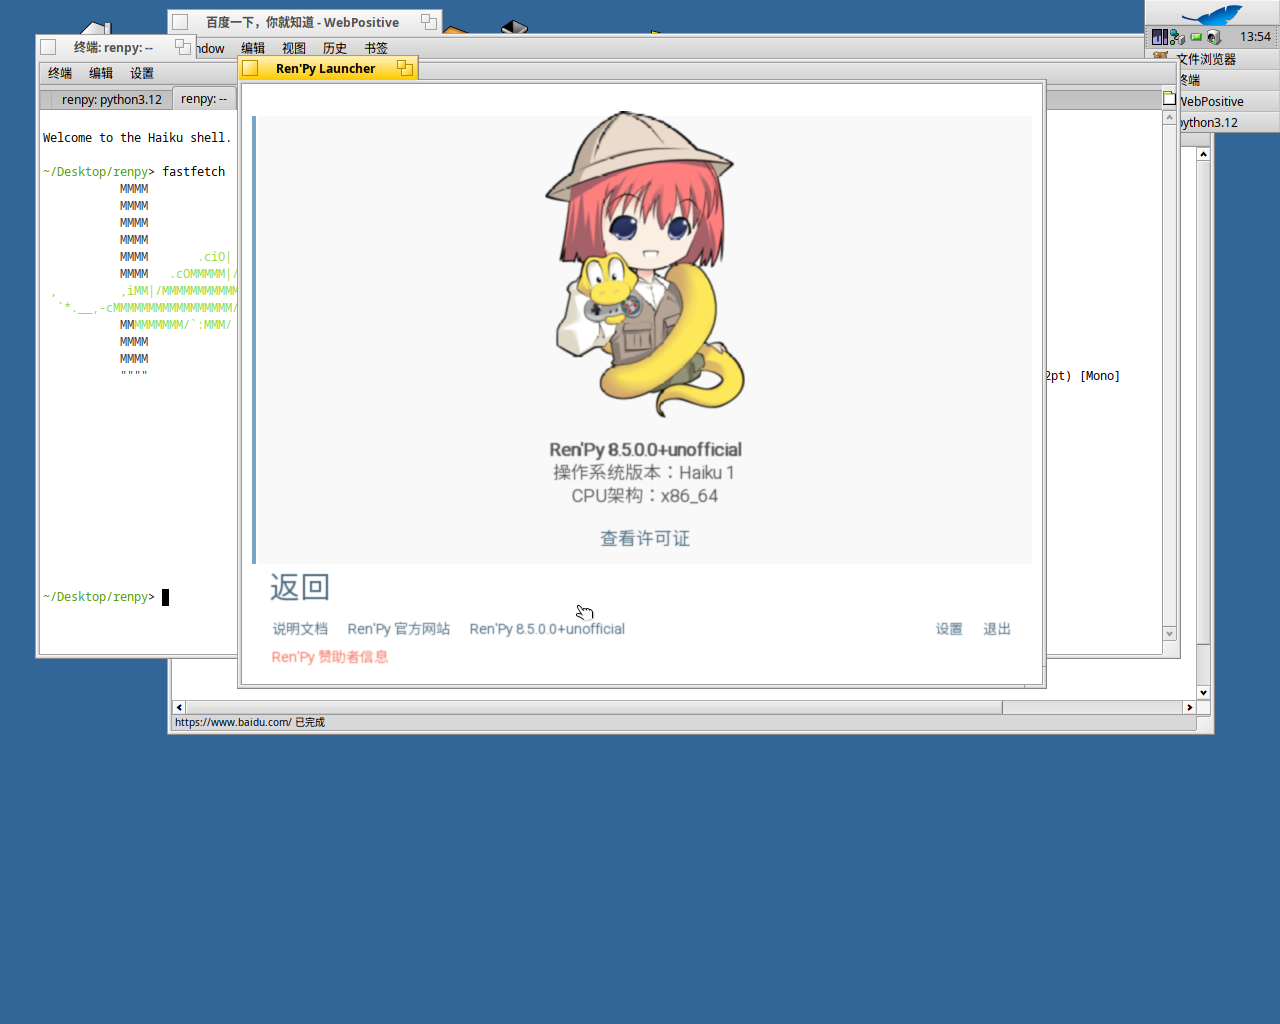Click 退出 to quit Ren'Py Launcher

997,629
